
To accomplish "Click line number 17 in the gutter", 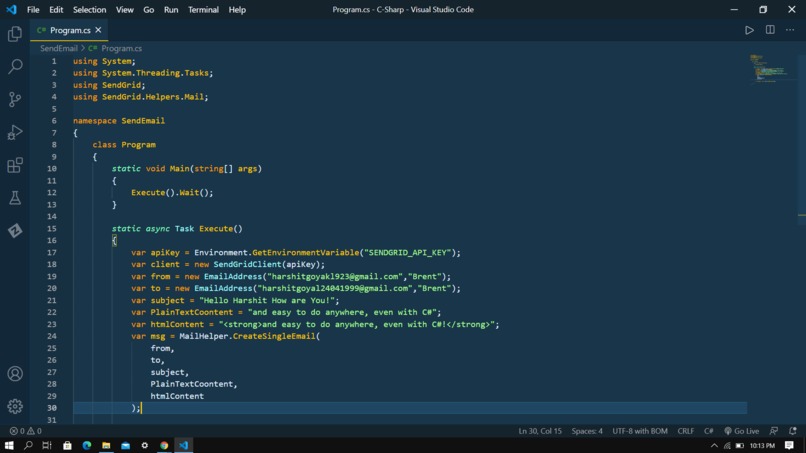I will pos(51,252).
